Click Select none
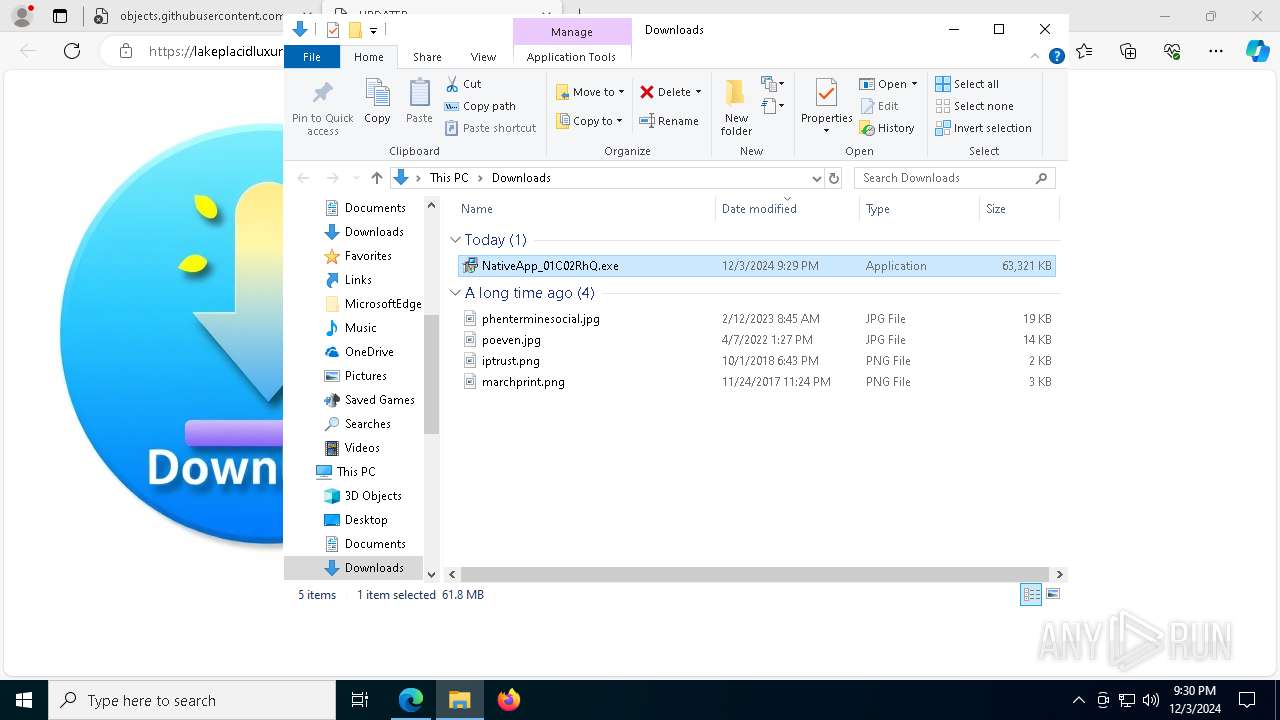Viewport: 1280px width, 720px height. pos(974,106)
